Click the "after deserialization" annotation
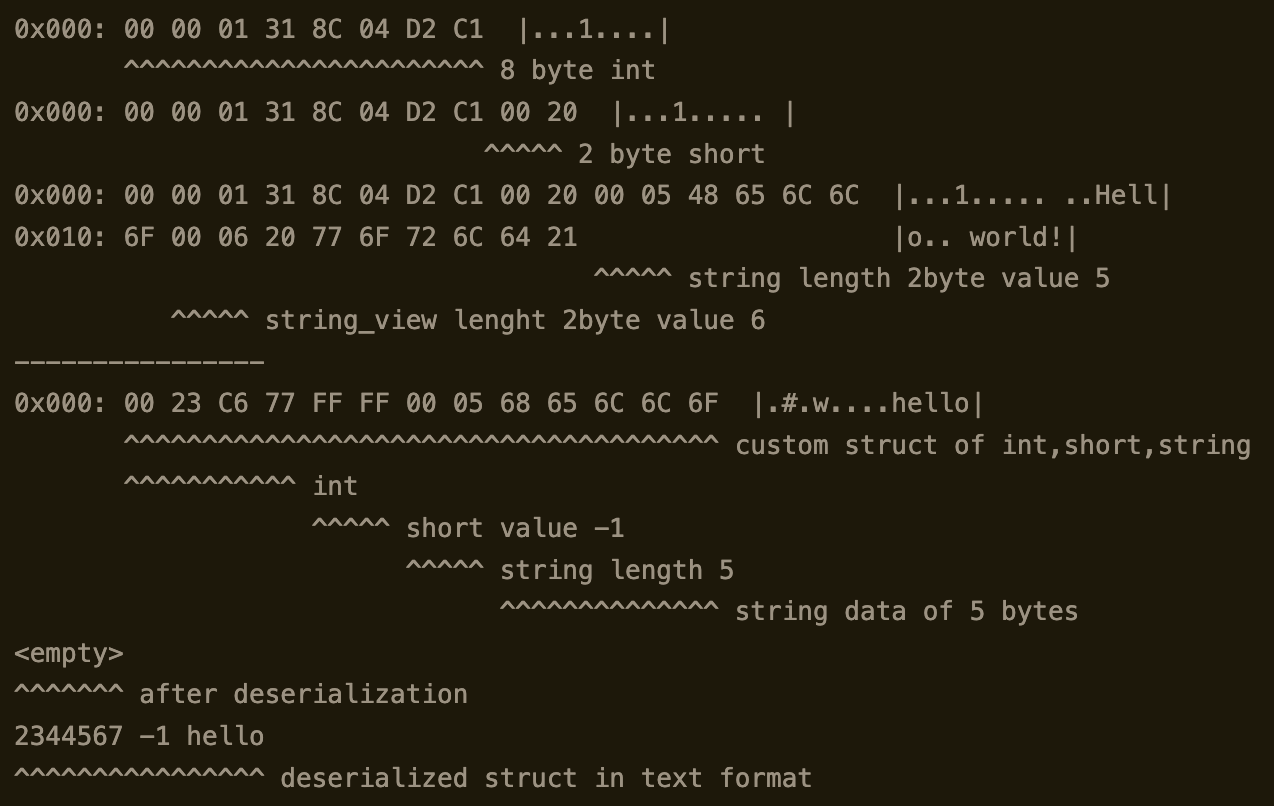 pos(303,695)
